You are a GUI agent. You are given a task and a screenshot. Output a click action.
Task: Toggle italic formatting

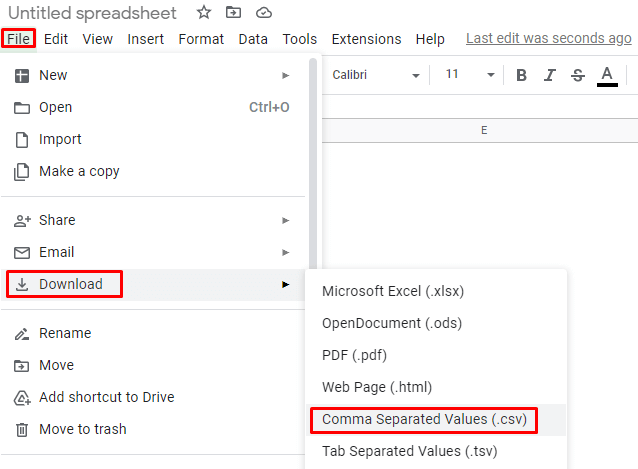[x=549, y=75]
